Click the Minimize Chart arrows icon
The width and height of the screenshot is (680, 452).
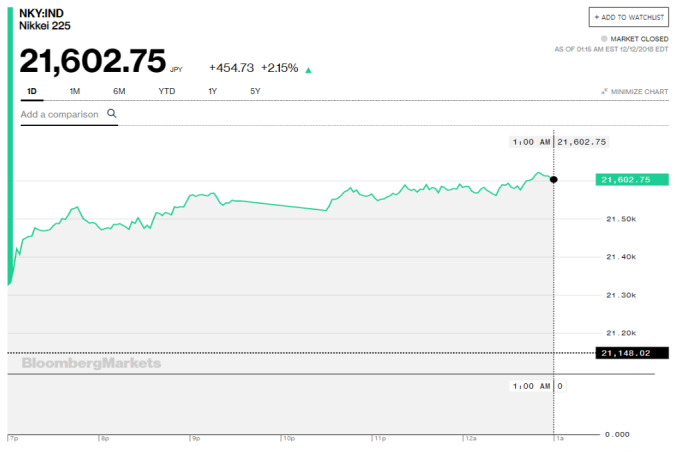[x=604, y=92]
